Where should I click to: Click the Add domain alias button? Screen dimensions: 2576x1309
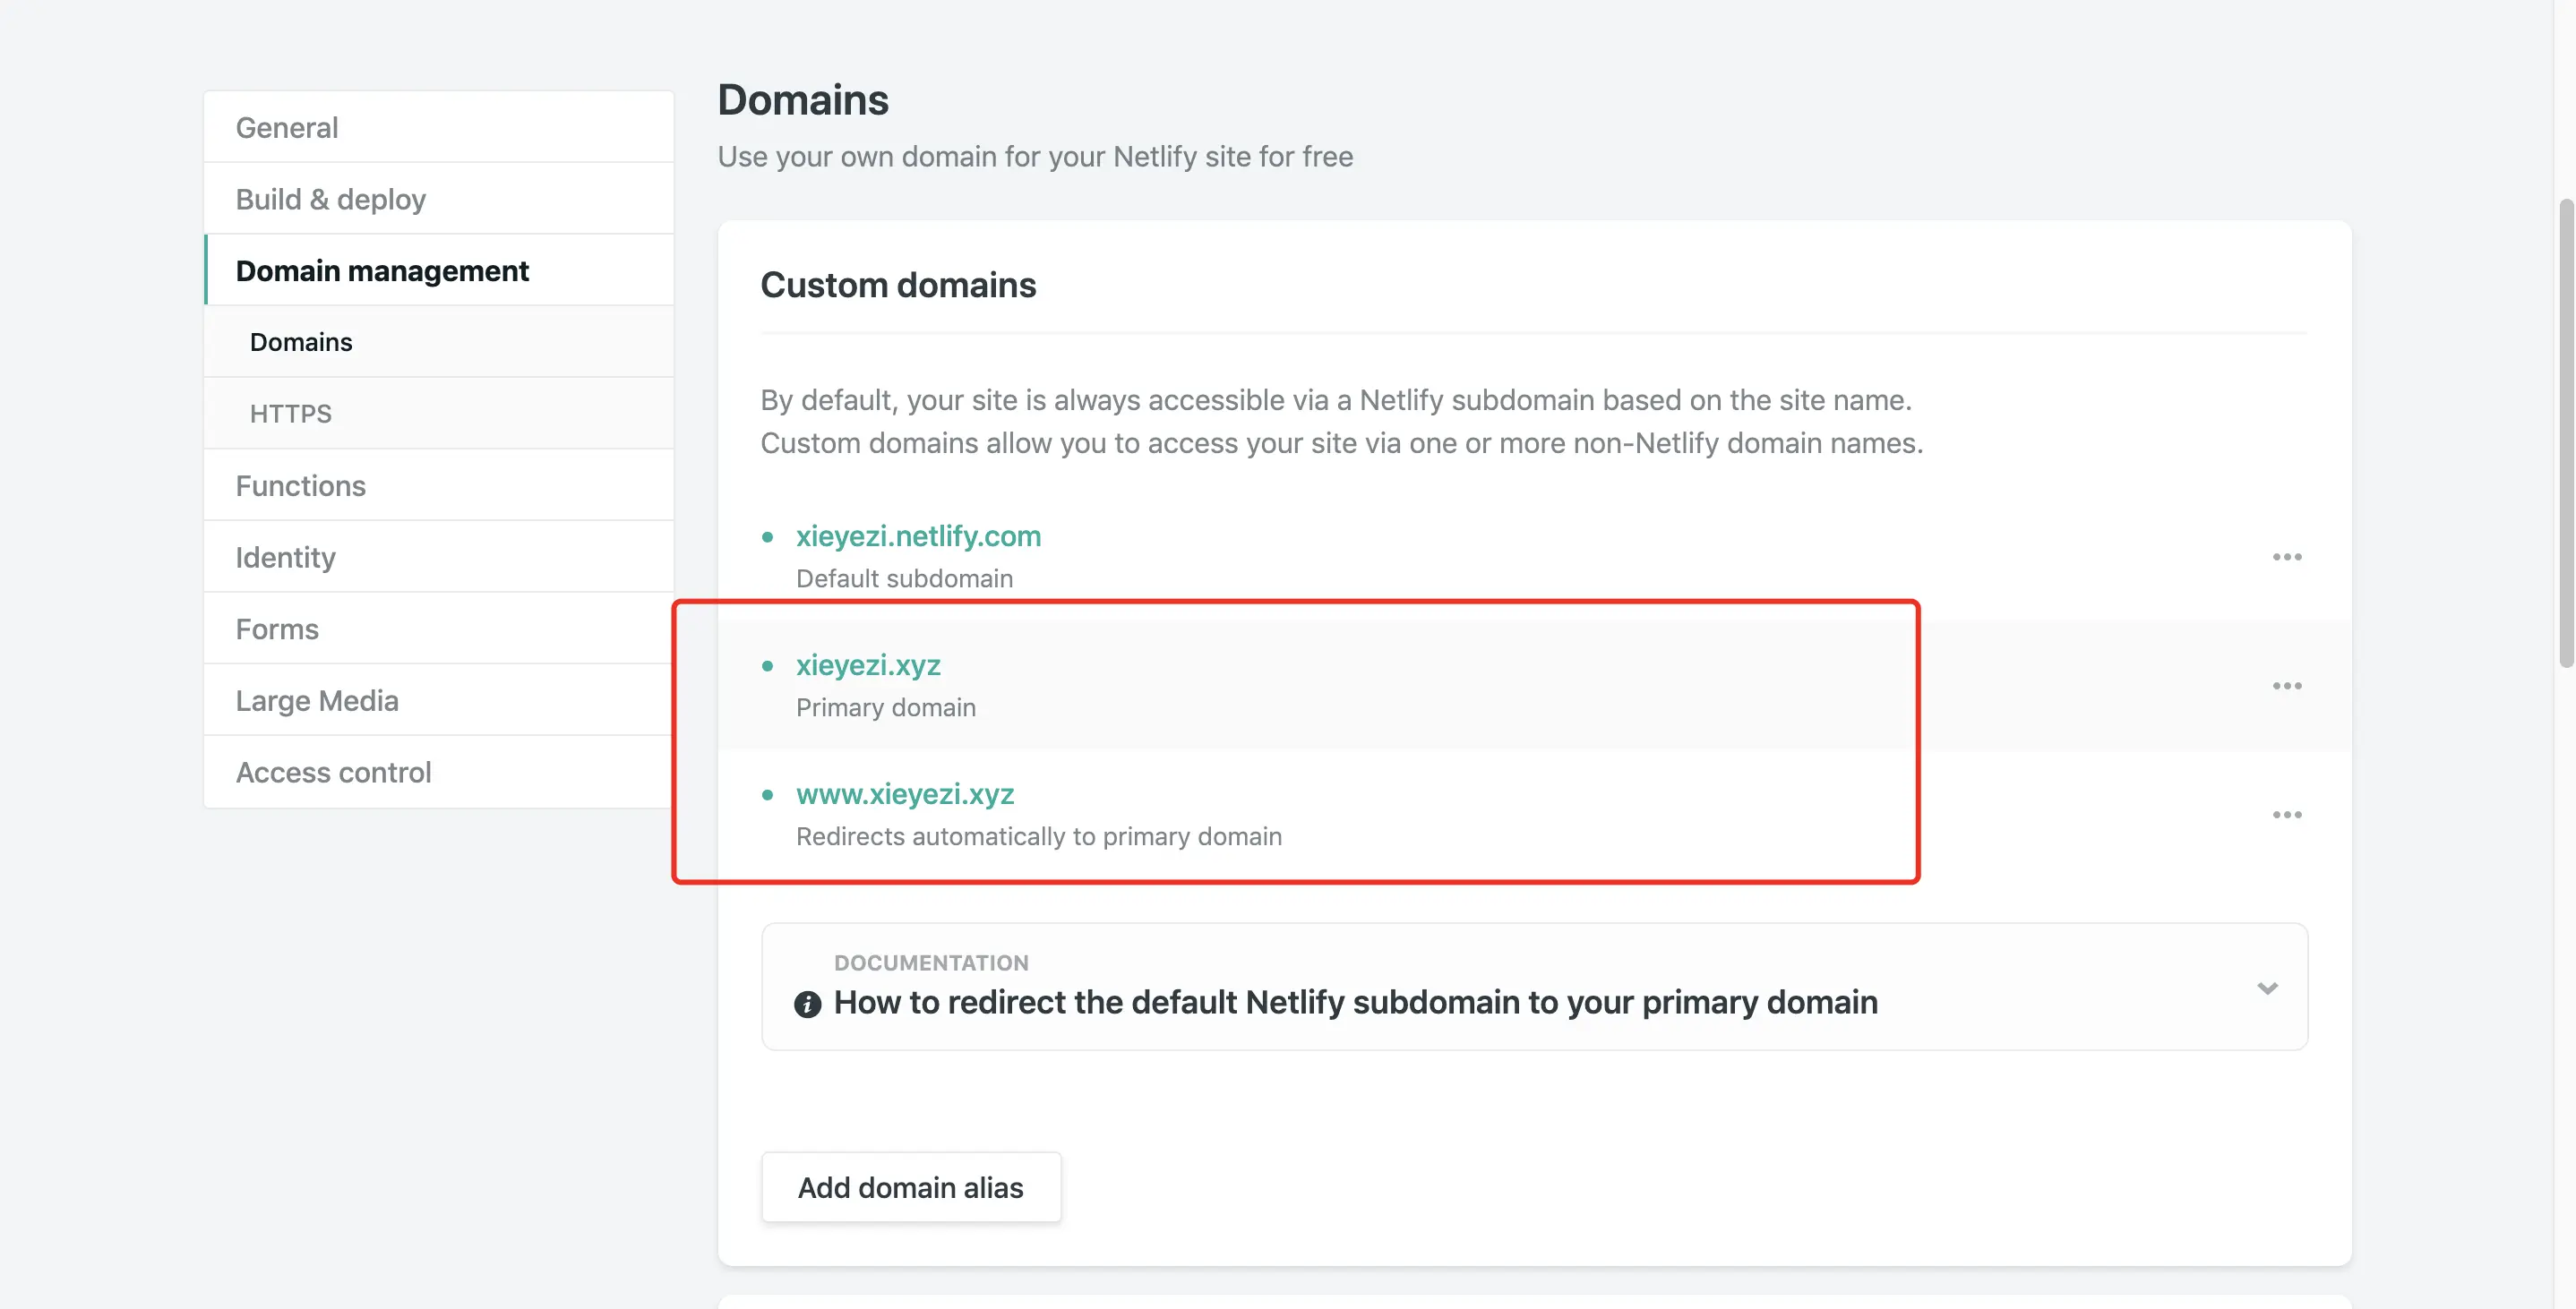click(910, 1187)
